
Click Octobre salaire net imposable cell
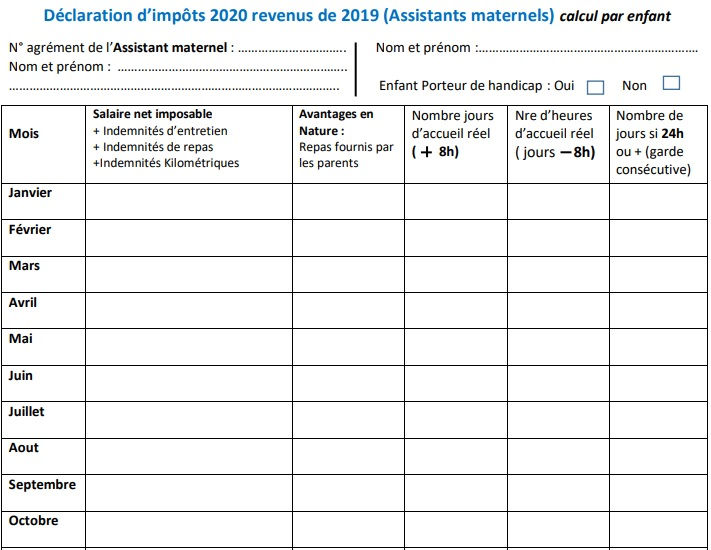(189, 530)
